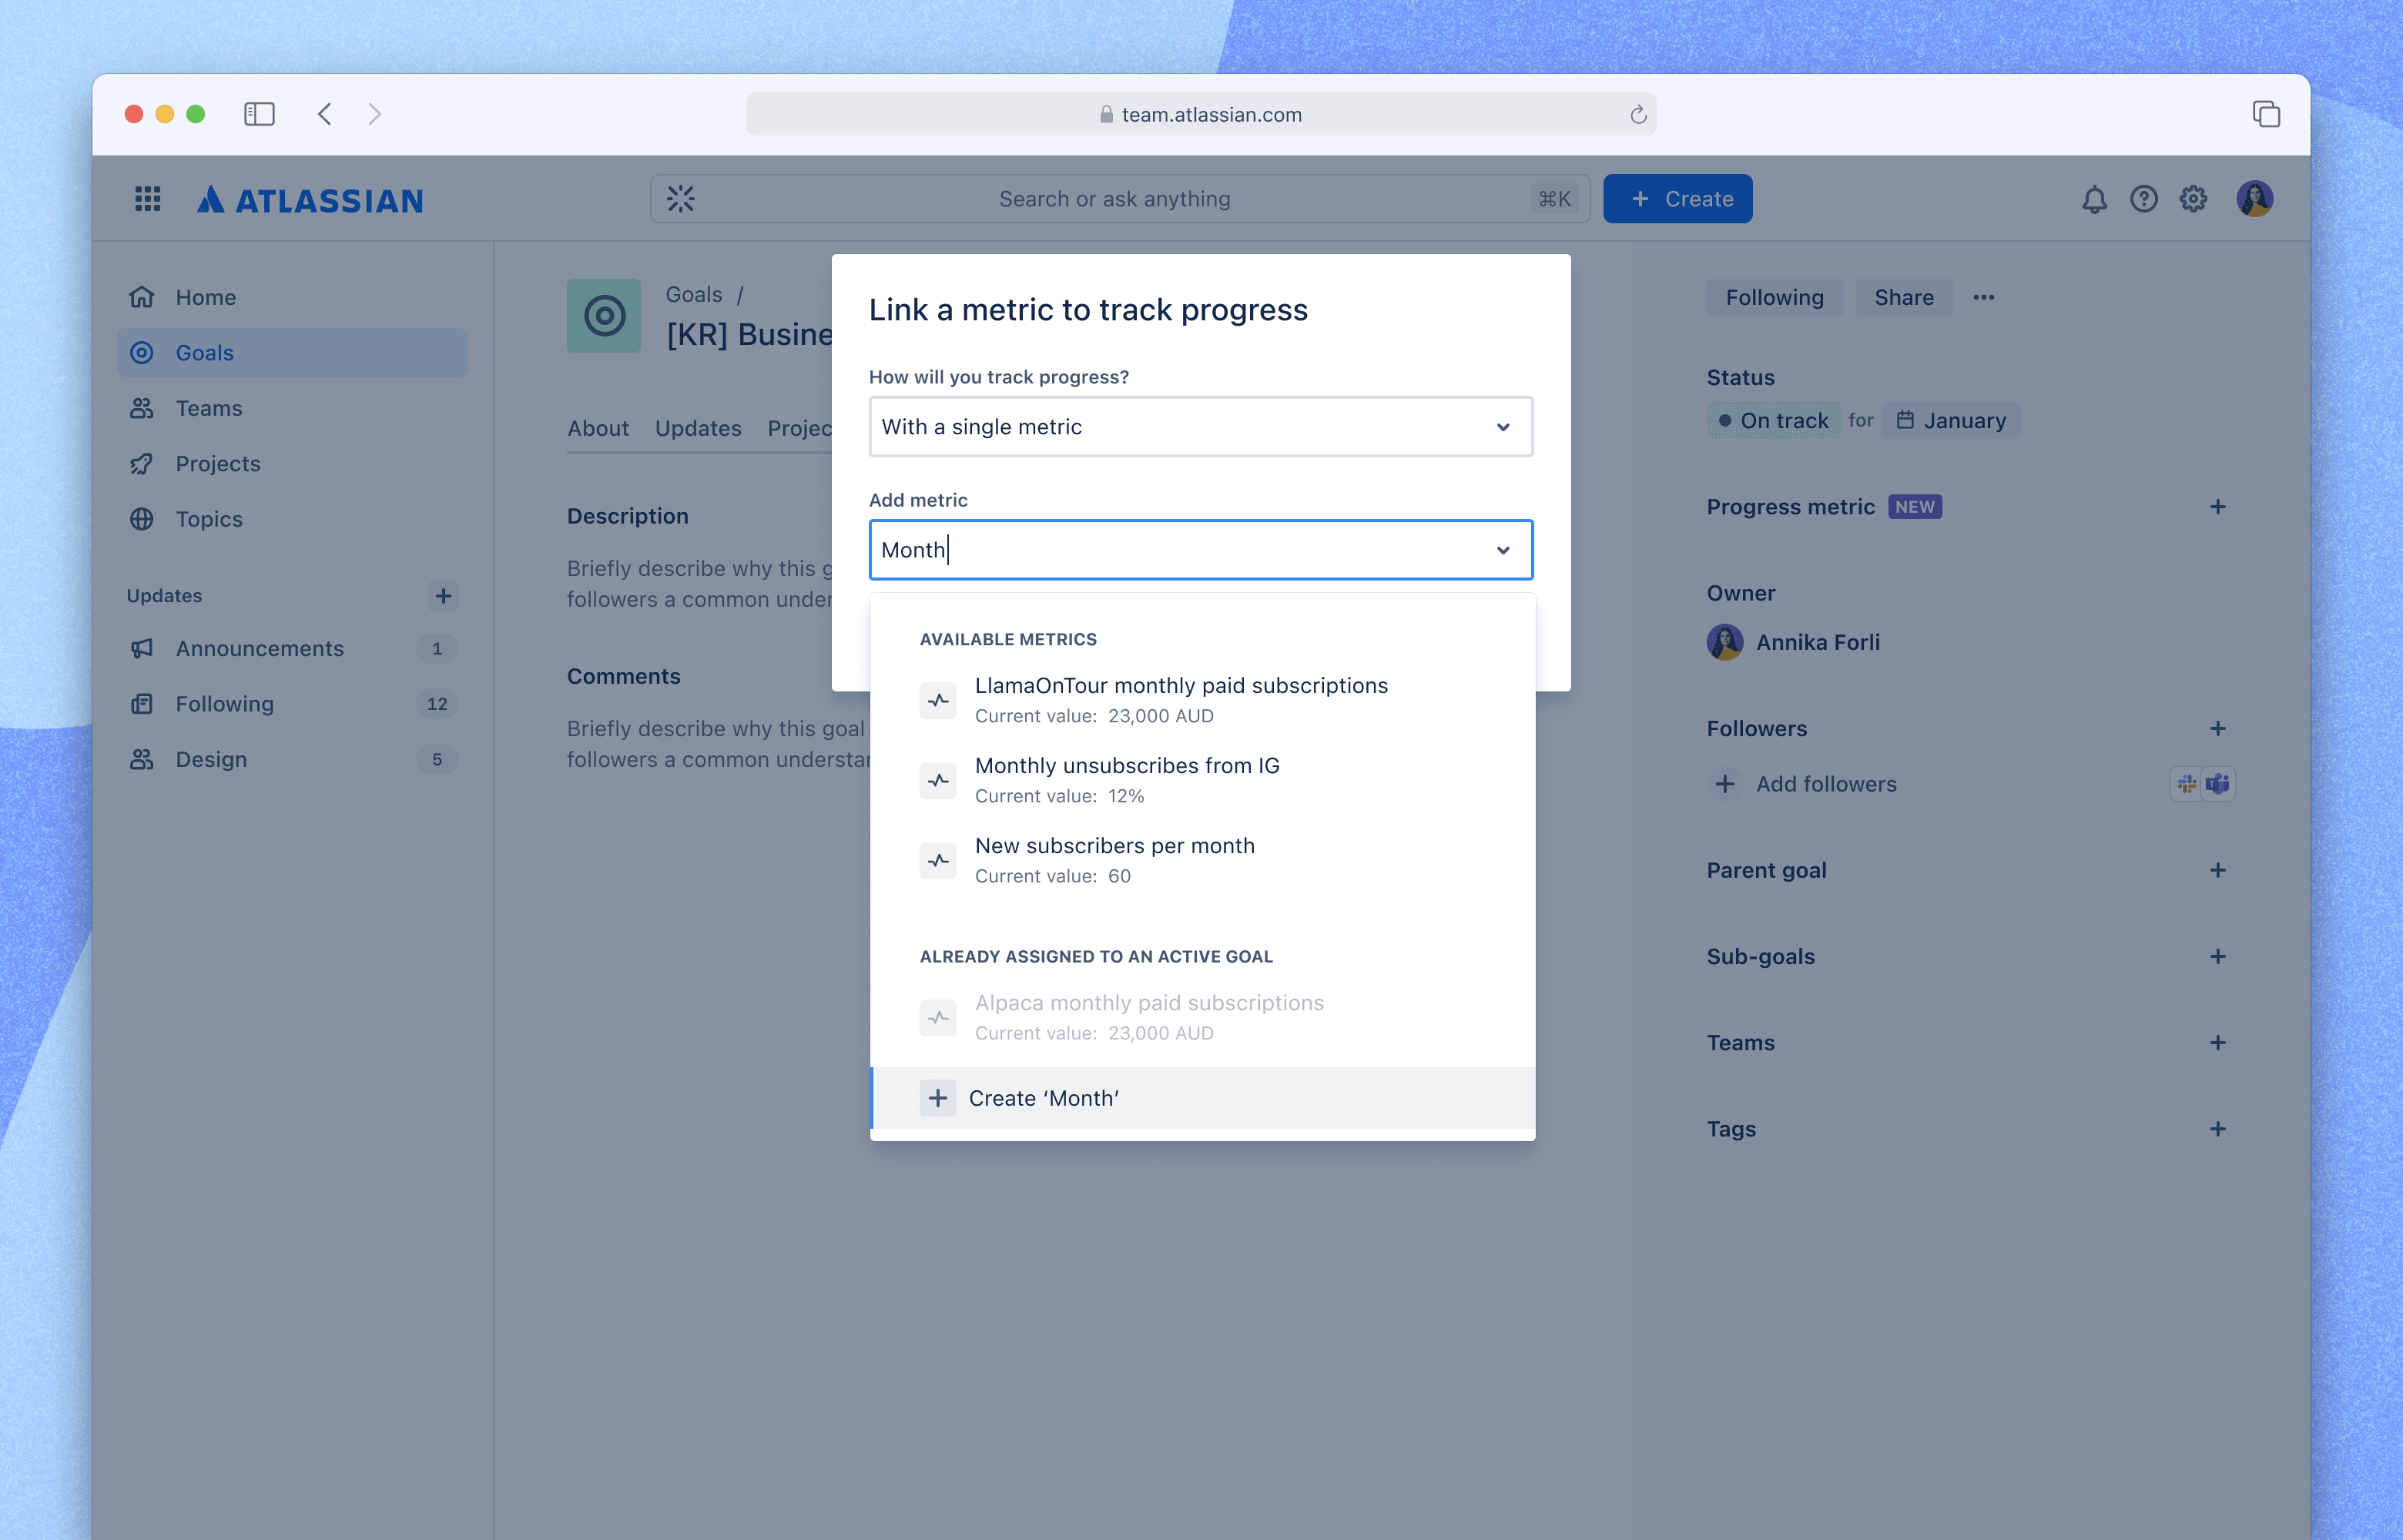The width and height of the screenshot is (2403, 1540).
Task: Click the Microsoft Teams integration icon
Action: [2218, 784]
